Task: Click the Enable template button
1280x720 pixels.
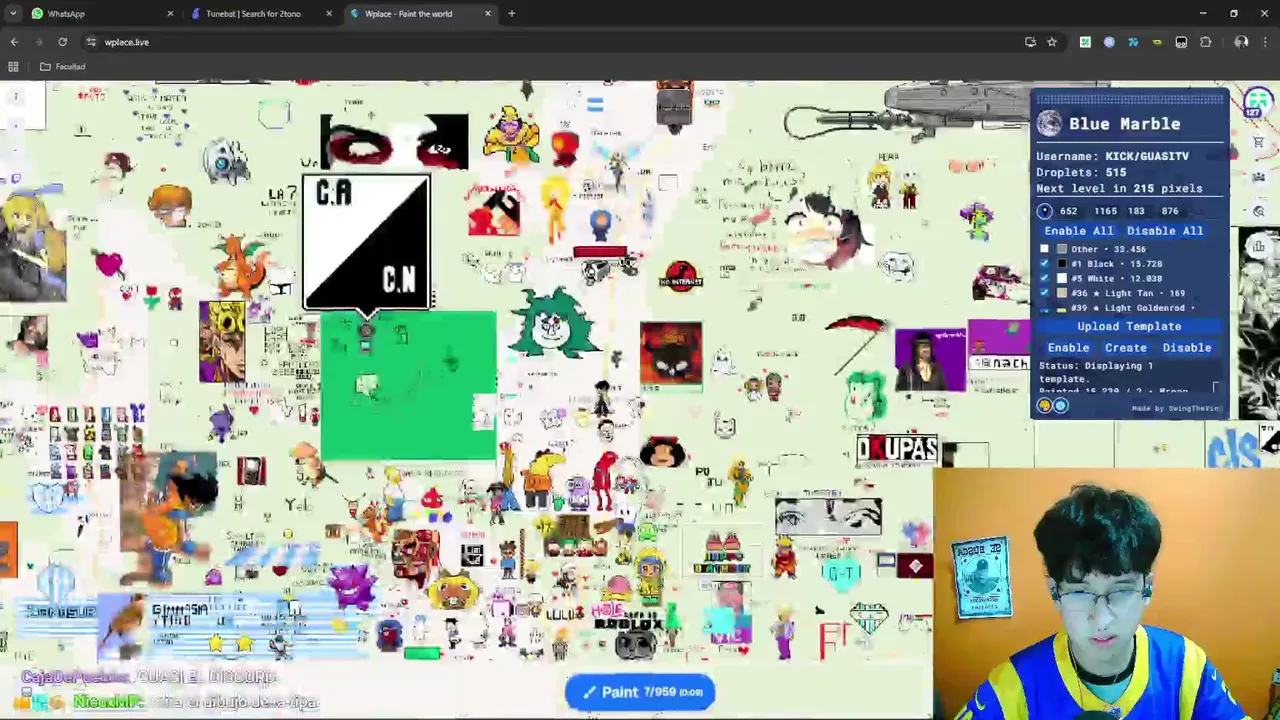Action: 1068,348
